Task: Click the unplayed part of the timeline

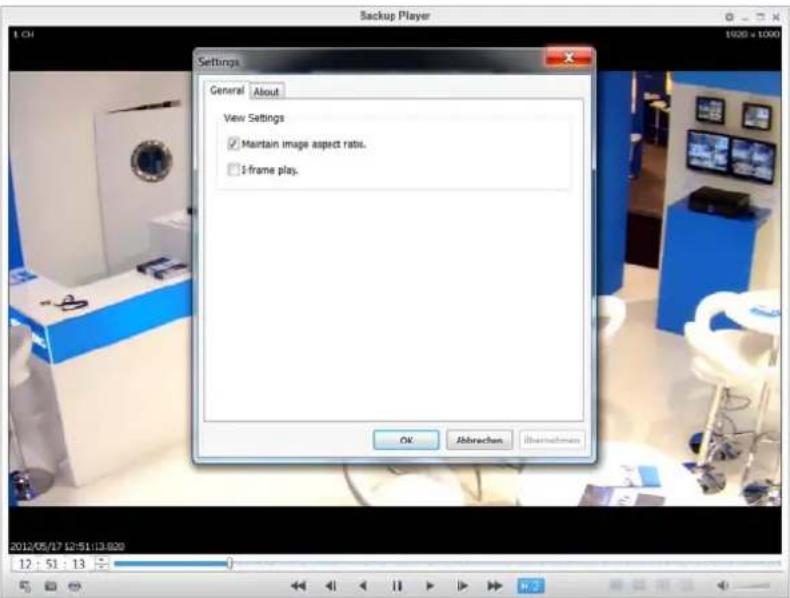Action: coord(506,563)
